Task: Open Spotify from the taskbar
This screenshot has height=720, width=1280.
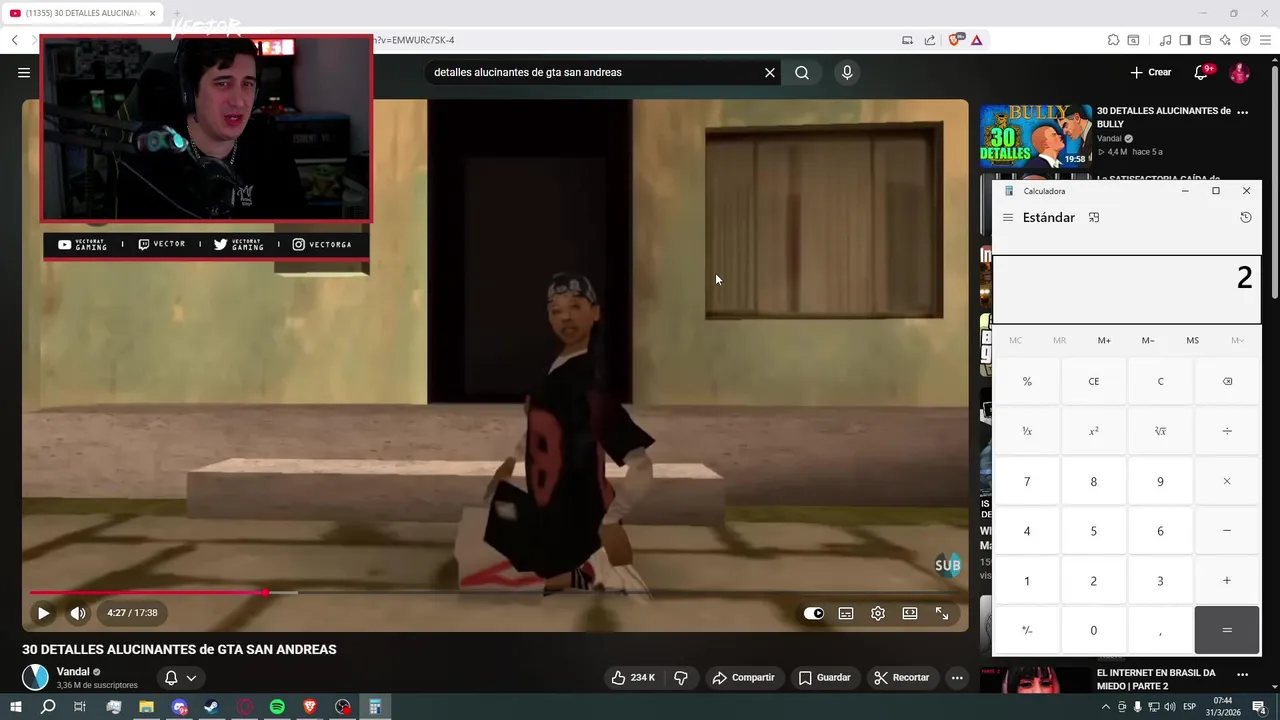Action: pos(277,707)
